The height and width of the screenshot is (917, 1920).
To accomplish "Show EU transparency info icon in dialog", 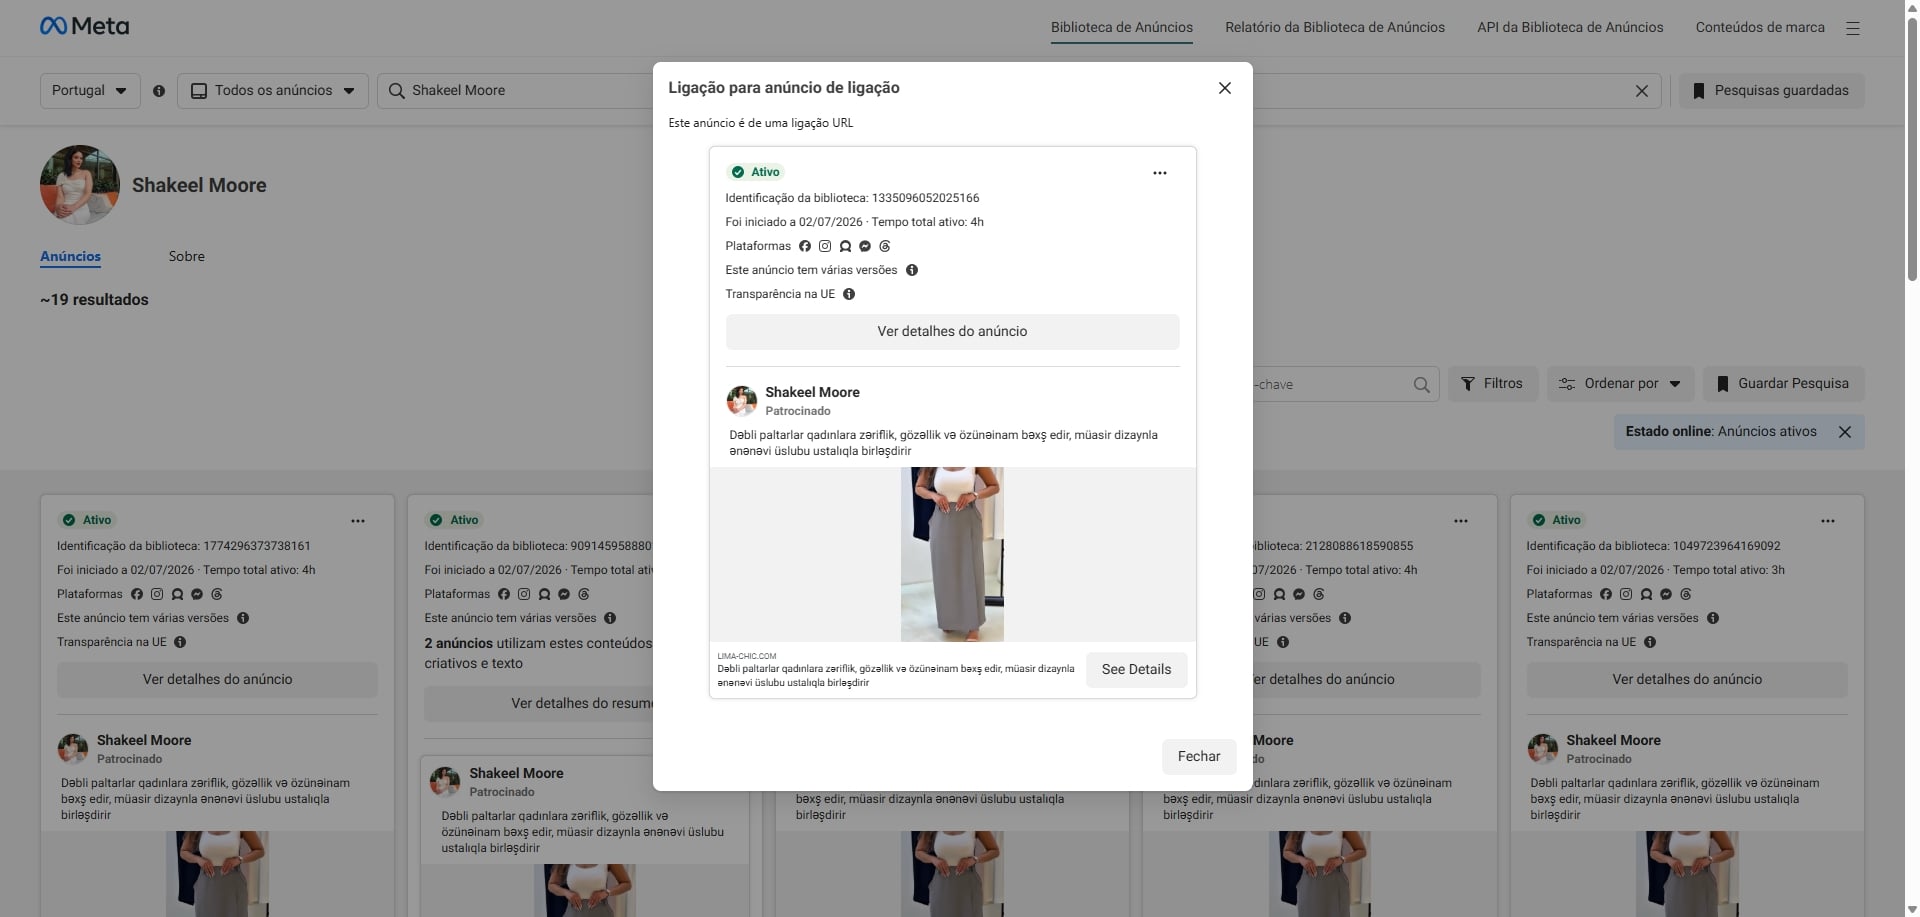I will pyautogui.click(x=849, y=294).
